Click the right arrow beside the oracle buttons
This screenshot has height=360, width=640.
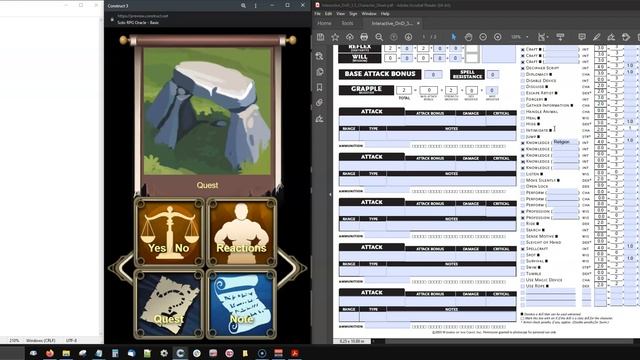click(292, 268)
